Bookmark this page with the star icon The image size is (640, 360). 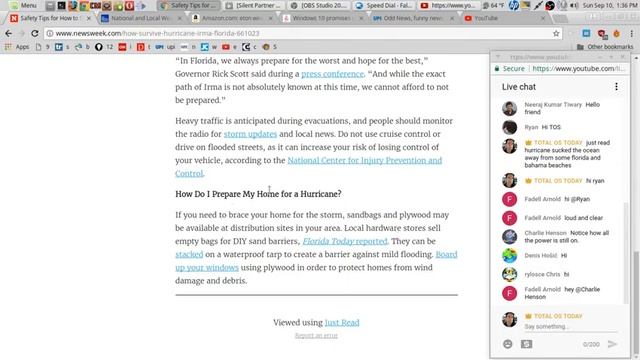556,33
